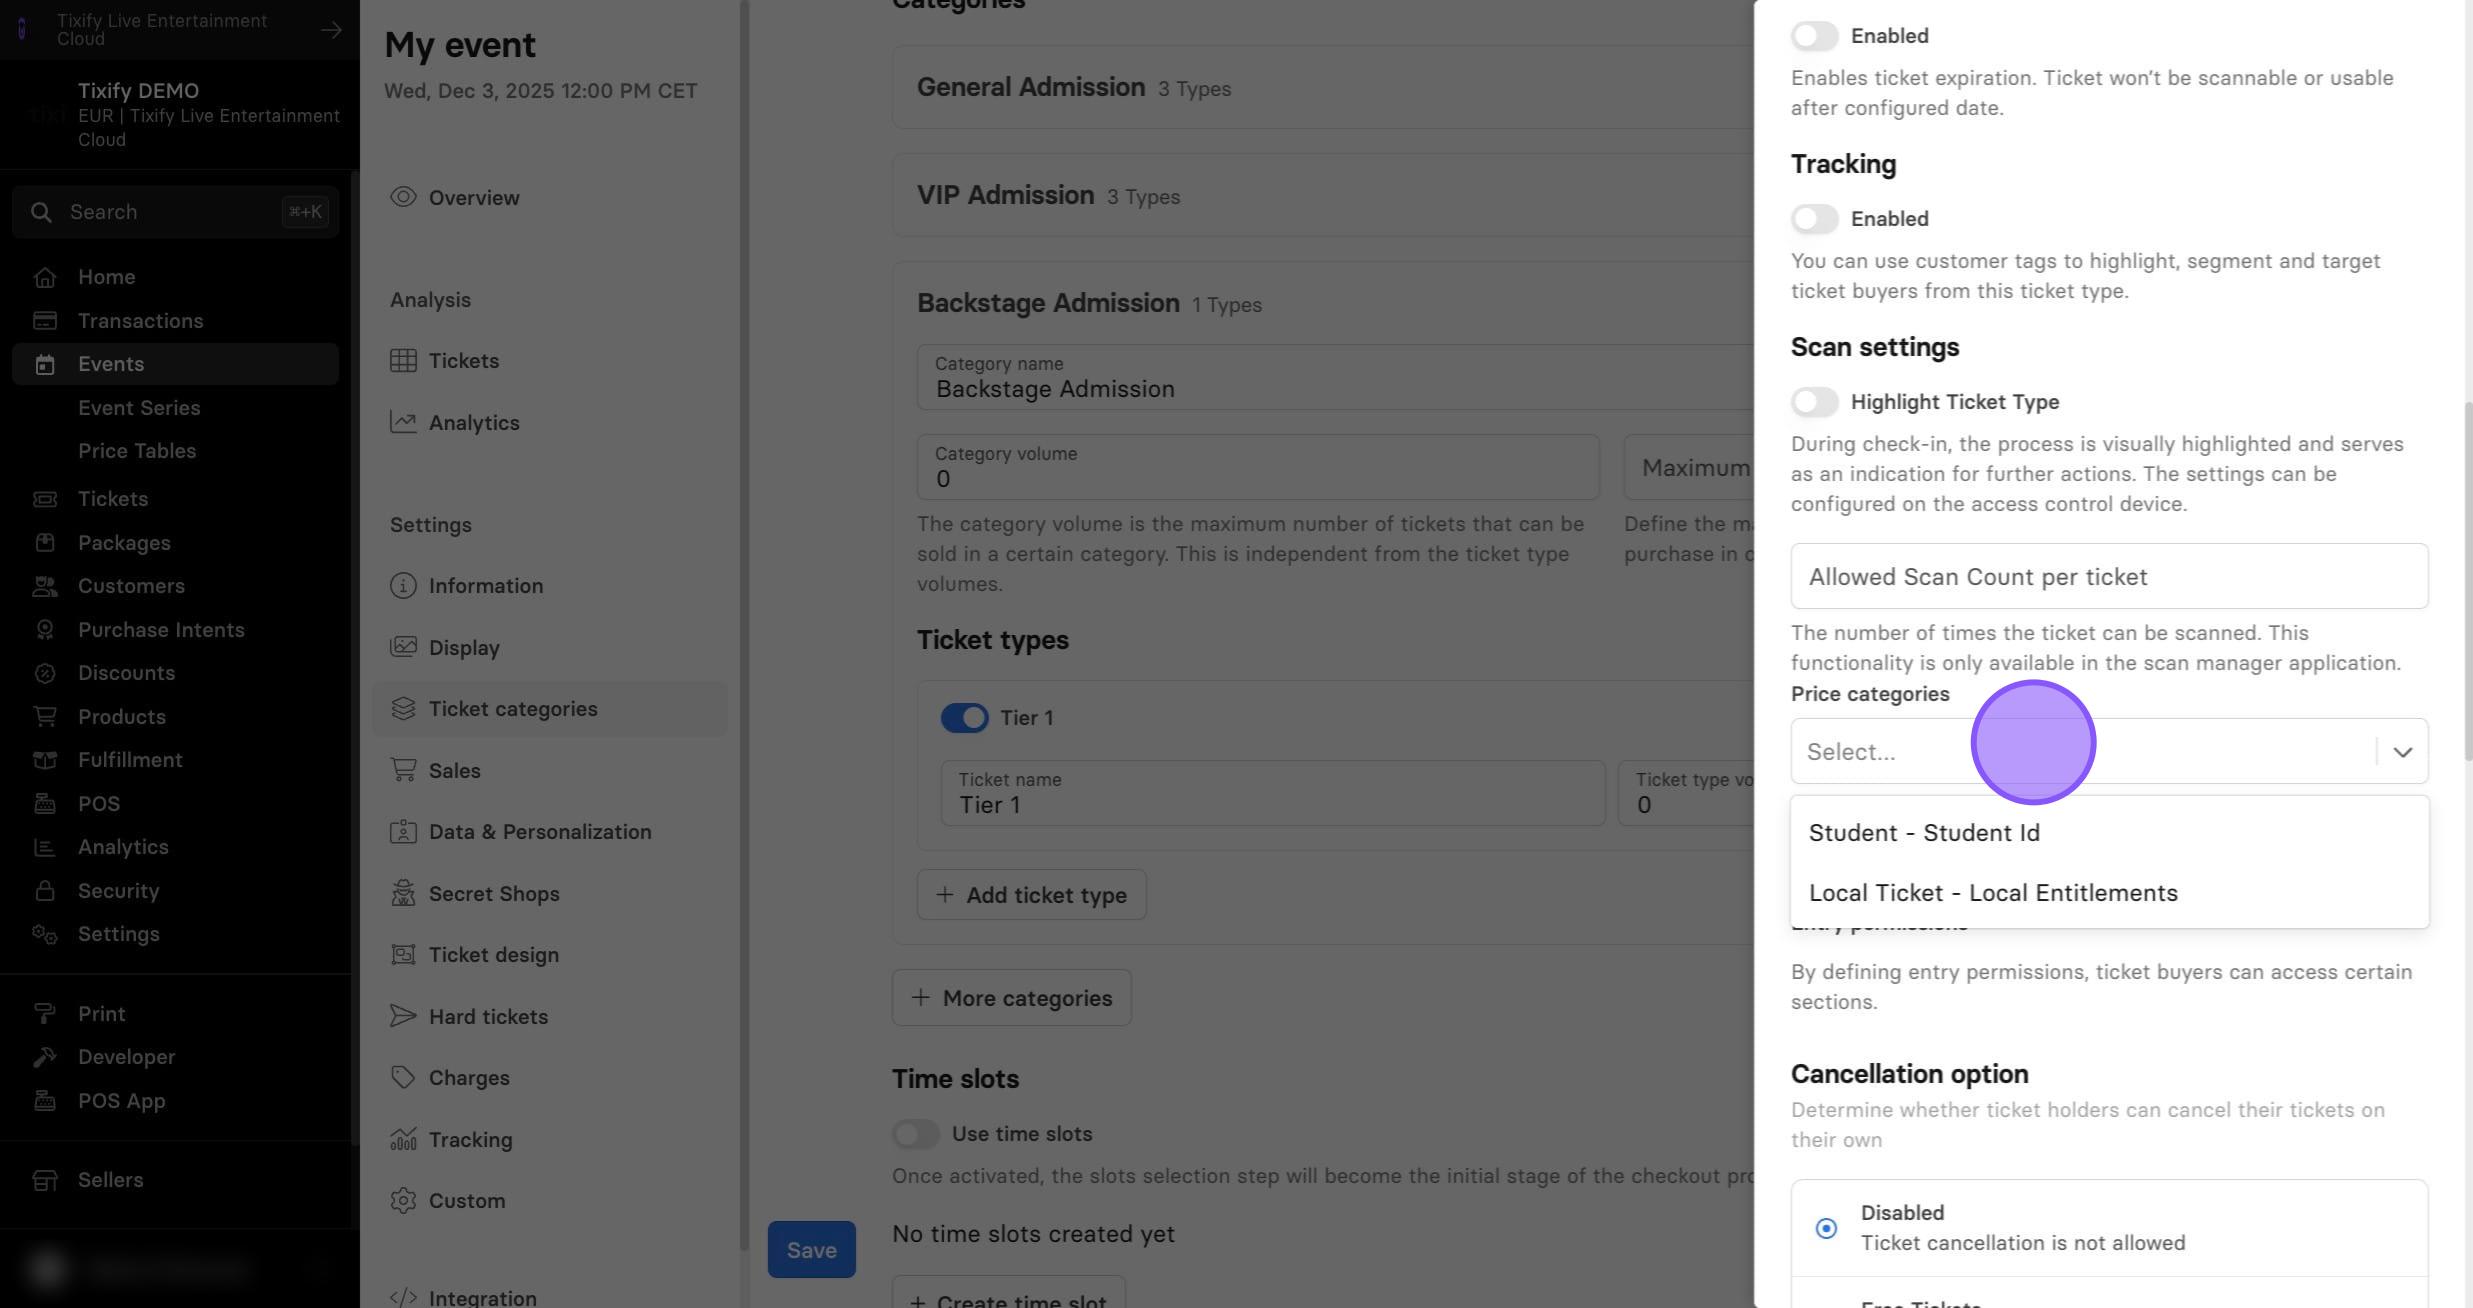Viewport: 2473px width, 1308px height.
Task: Click the Events calendar icon
Action: [44, 364]
